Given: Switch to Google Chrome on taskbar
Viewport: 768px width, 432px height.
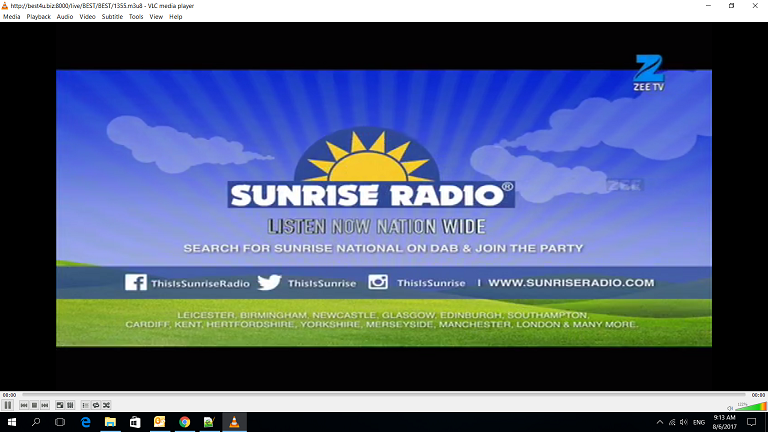Looking at the screenshot, I should (185, 422).
